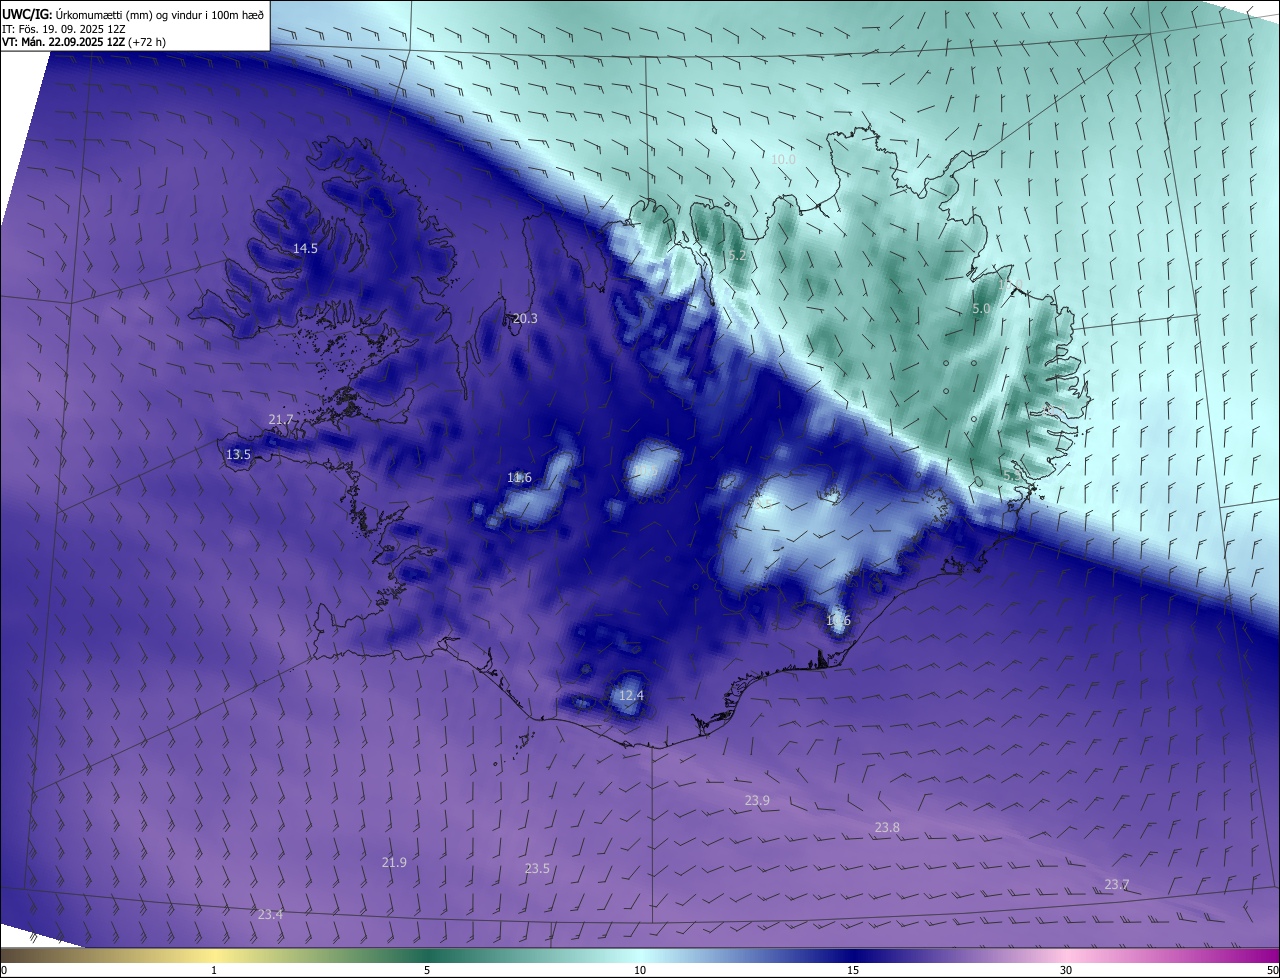Select the color scale tick label 5
1280x978 pixels.
click(427, 970)
